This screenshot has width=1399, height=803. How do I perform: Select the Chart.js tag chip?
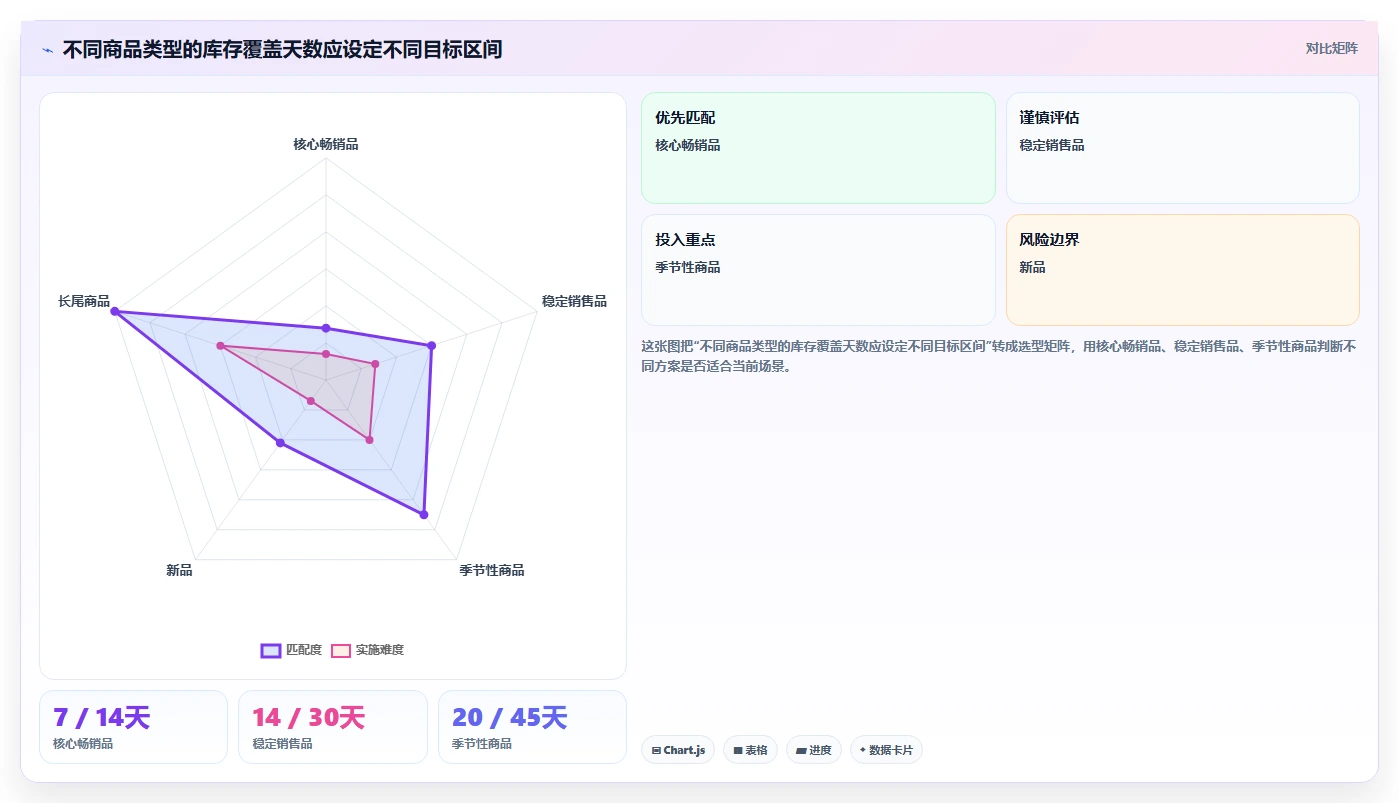click(x=678, y=750)
